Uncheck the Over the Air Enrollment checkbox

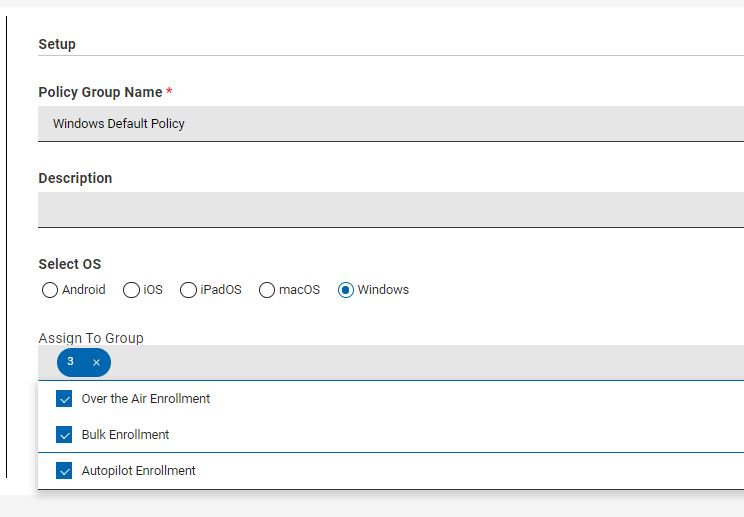click(x=64, y=399)
